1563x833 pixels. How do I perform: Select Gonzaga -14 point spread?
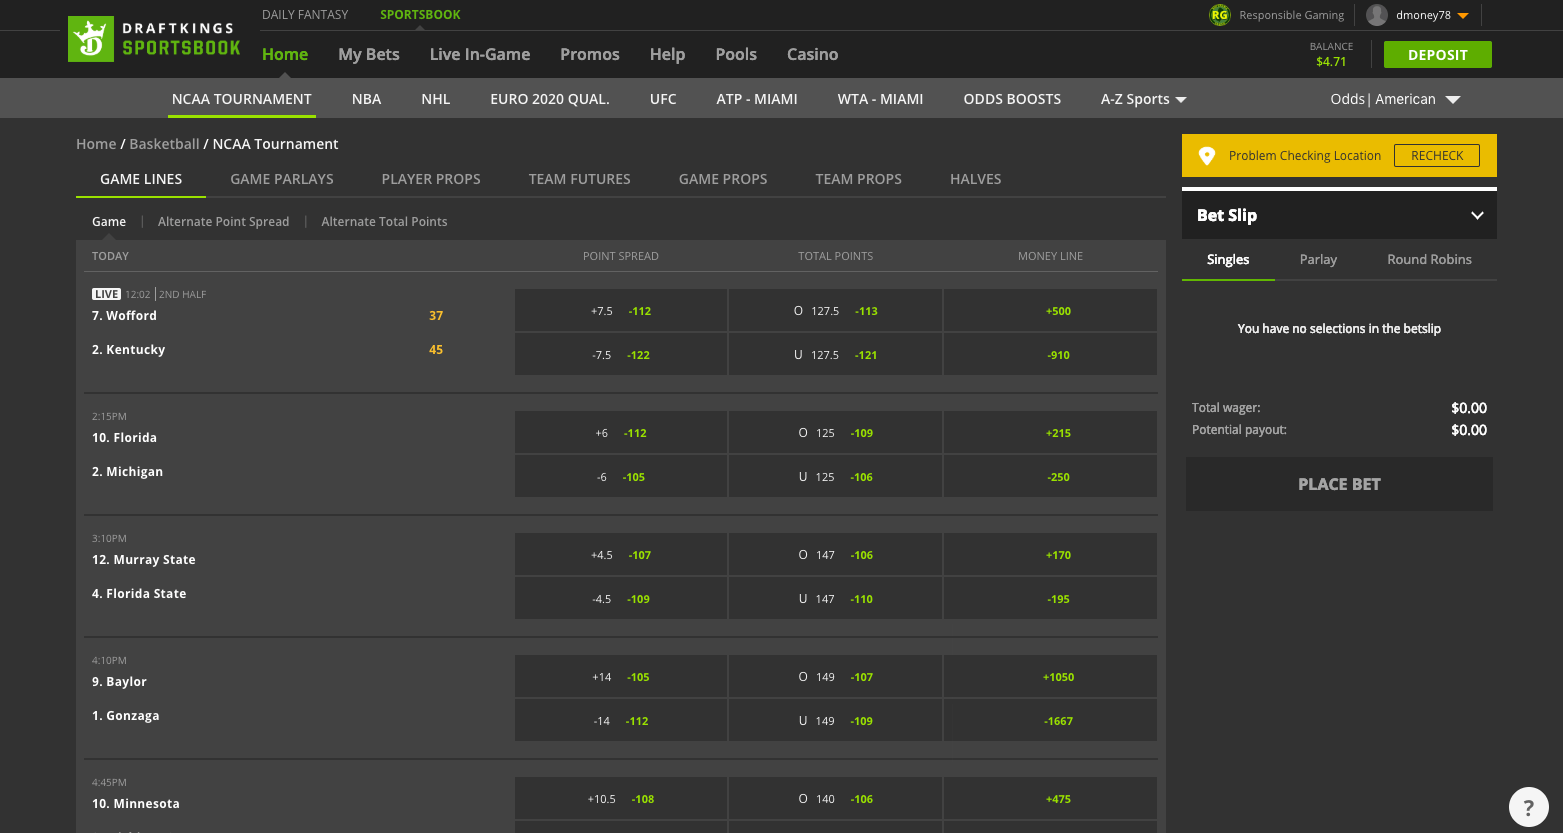[x=621, y=721]
